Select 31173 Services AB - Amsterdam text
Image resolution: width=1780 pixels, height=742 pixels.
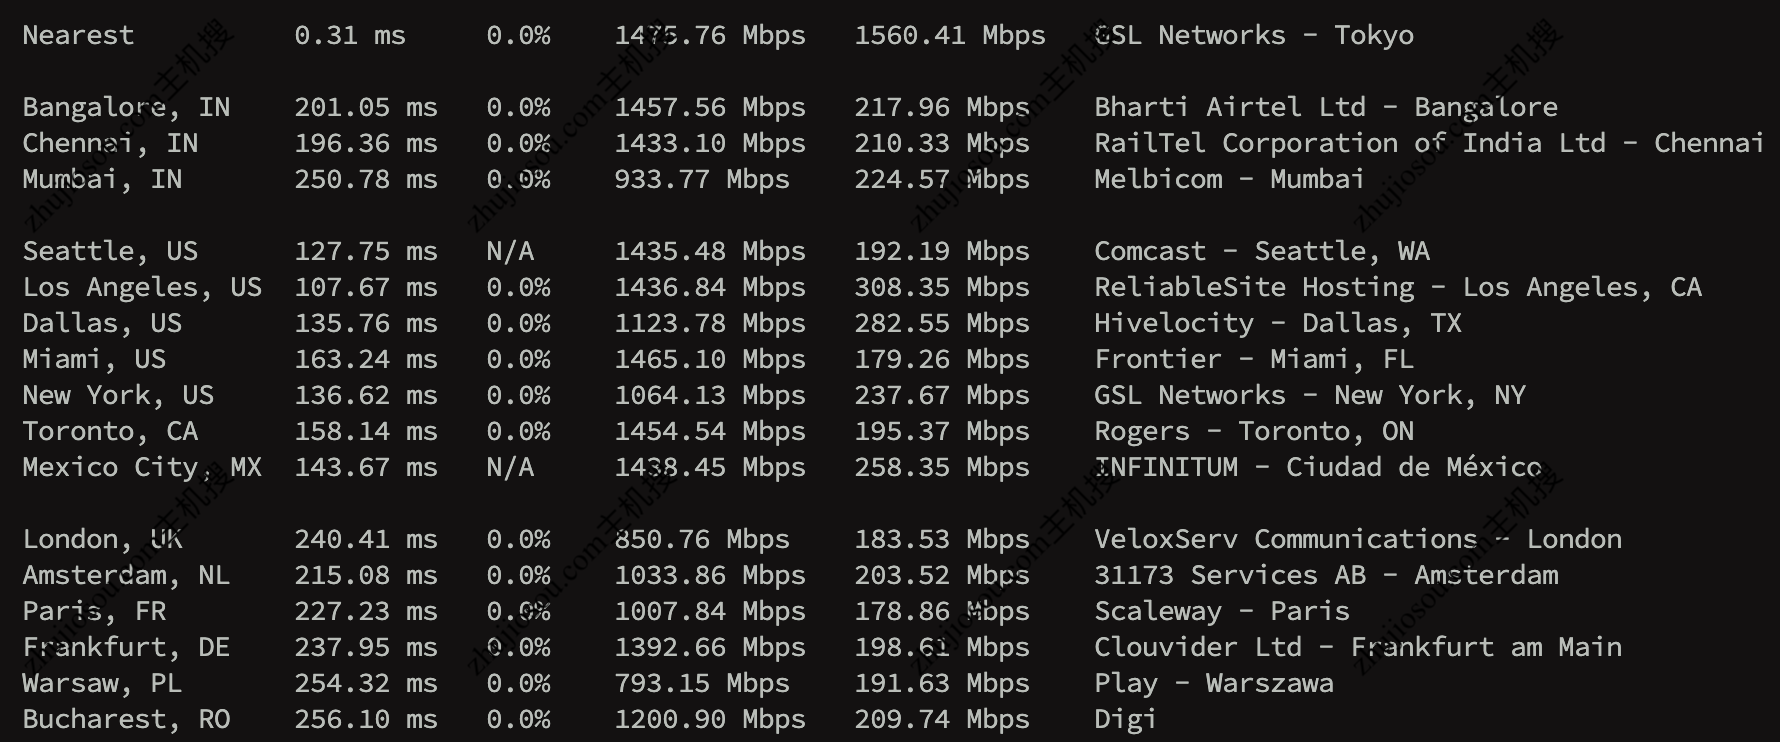pyautogui.click(x=1325, y=575)
